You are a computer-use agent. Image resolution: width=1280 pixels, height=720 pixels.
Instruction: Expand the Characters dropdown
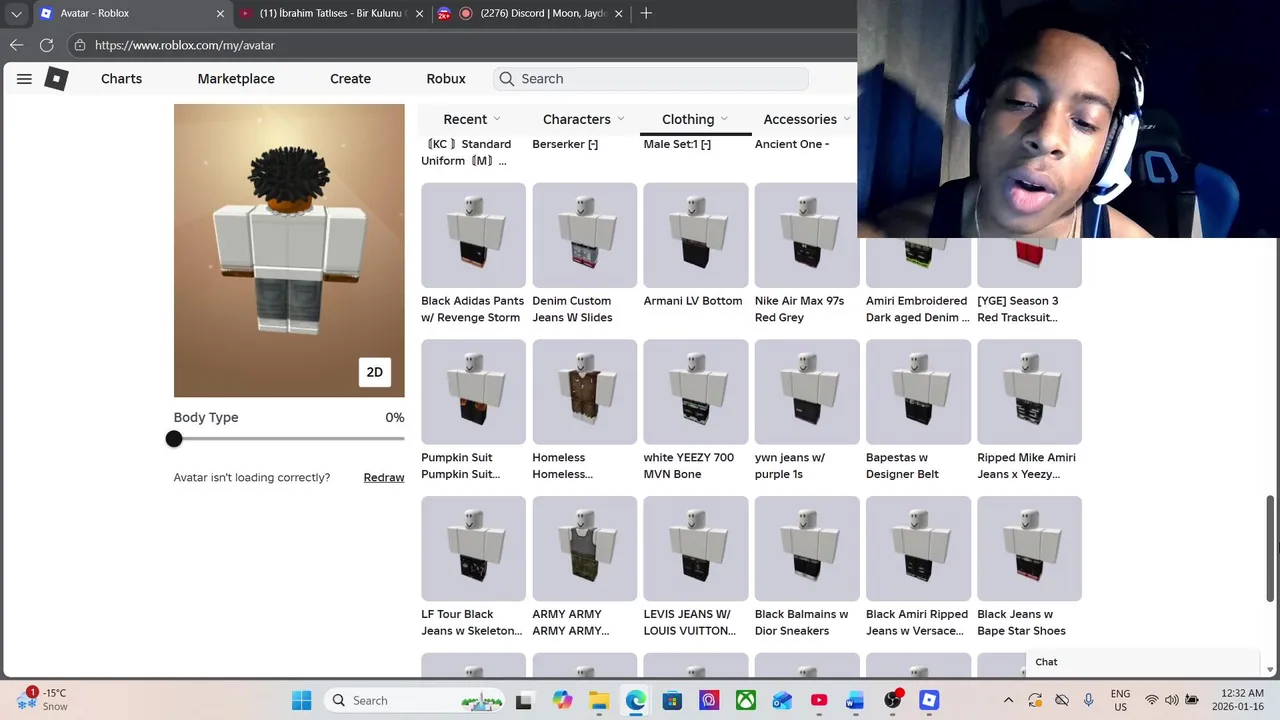click(x=584, y=119)
